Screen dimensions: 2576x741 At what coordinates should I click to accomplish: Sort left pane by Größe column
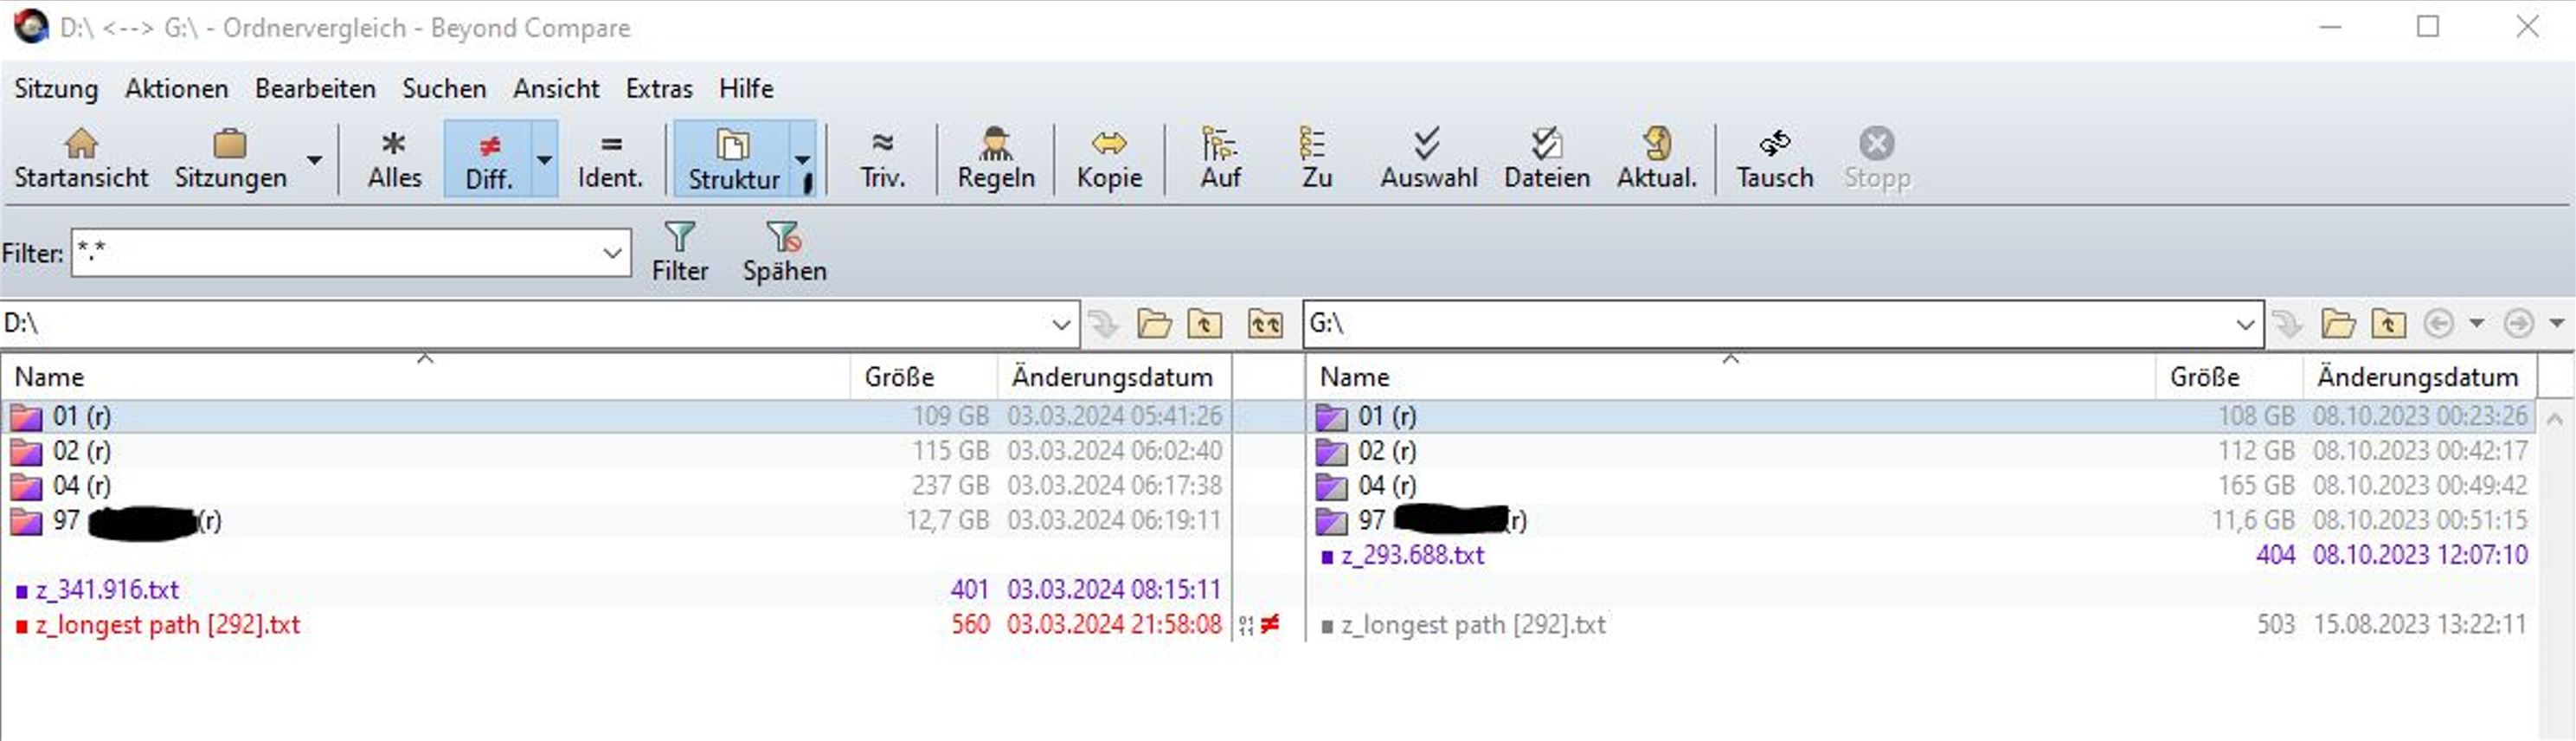click(x=924, y=377)
